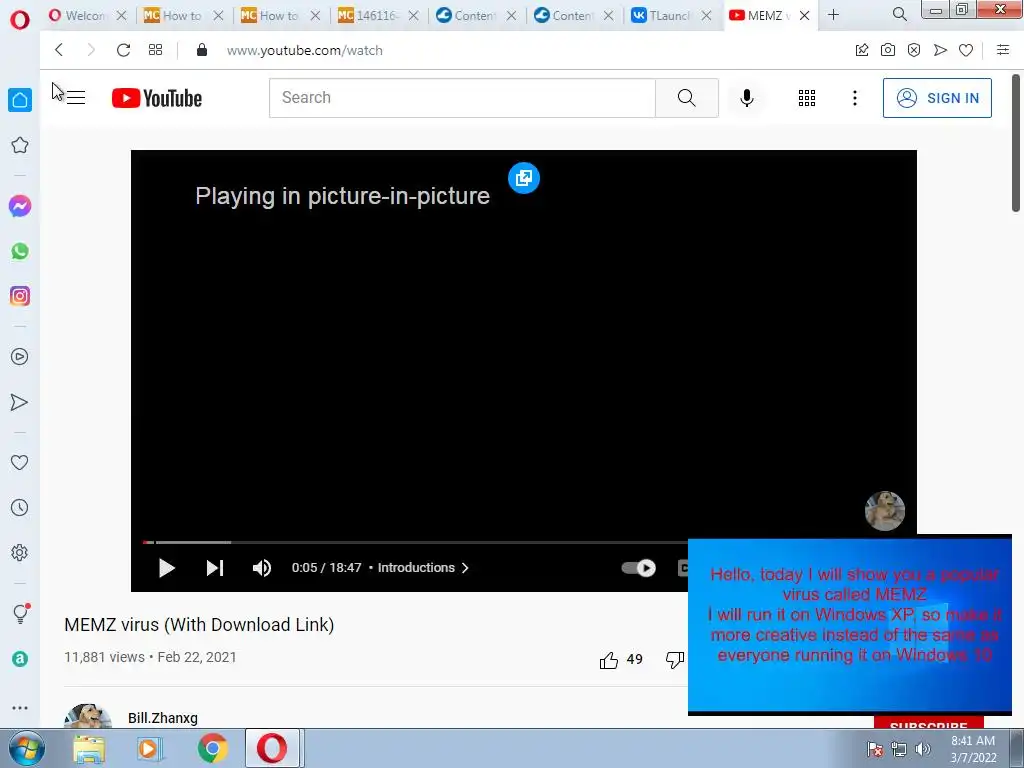
Task: Open WhatsApp in sidebar
Action: coord(20,251)
